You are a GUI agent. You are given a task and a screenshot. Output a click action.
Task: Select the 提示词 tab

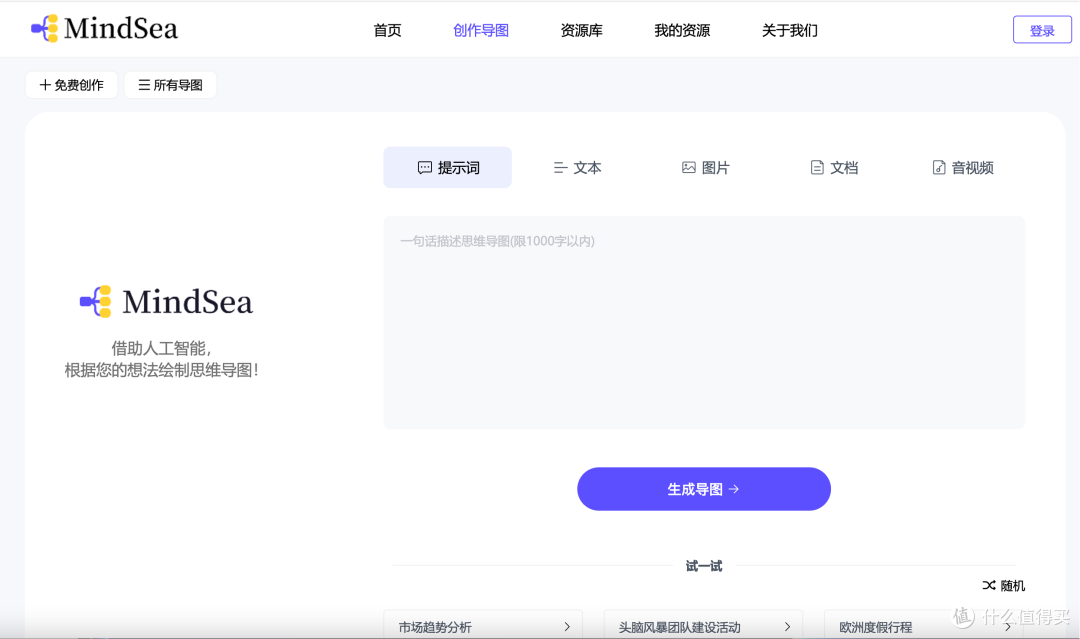pyautogui.click(x=448, y=167)
